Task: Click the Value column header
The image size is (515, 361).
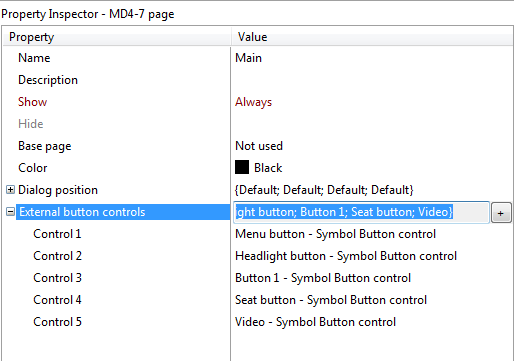Action: point(372,37)
